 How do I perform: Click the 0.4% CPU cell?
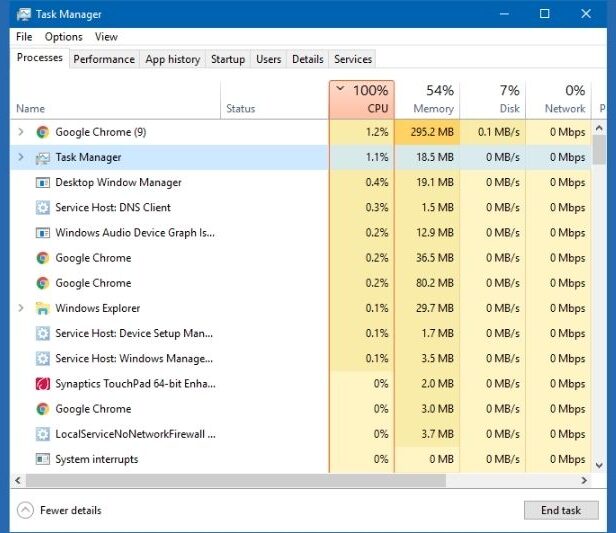362,183
